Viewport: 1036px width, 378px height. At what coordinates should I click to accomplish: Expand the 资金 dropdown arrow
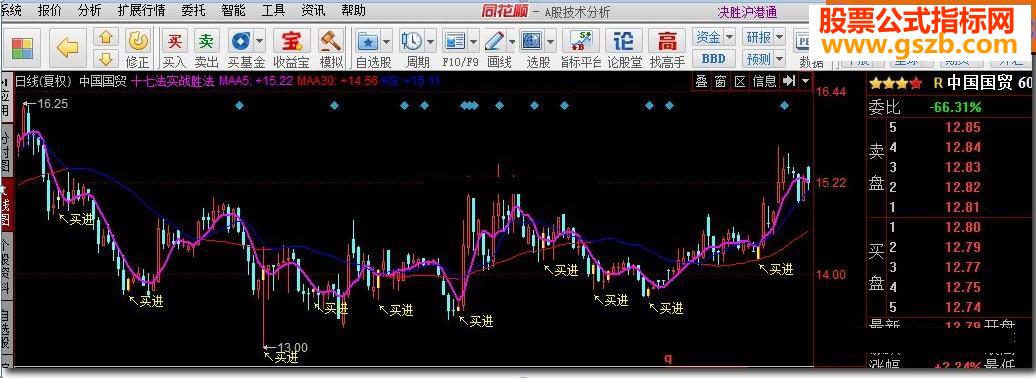click(729, 37)
